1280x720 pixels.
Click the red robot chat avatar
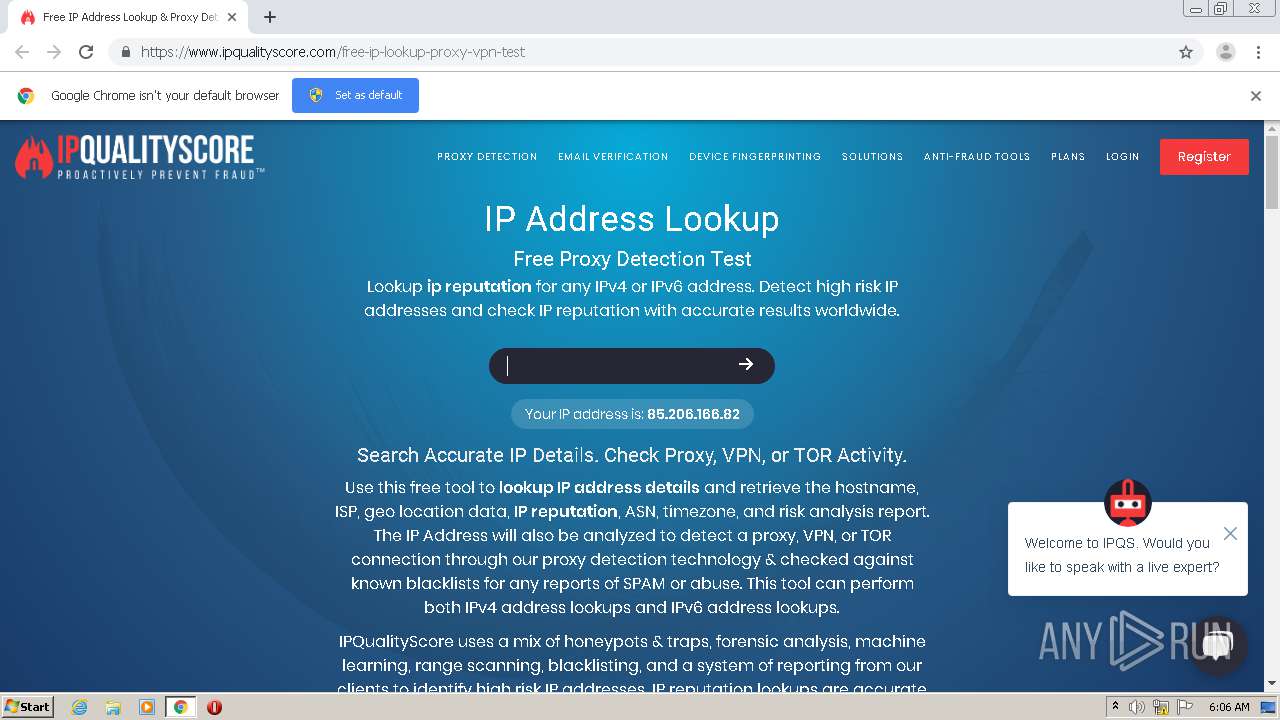click(1128, 502)
